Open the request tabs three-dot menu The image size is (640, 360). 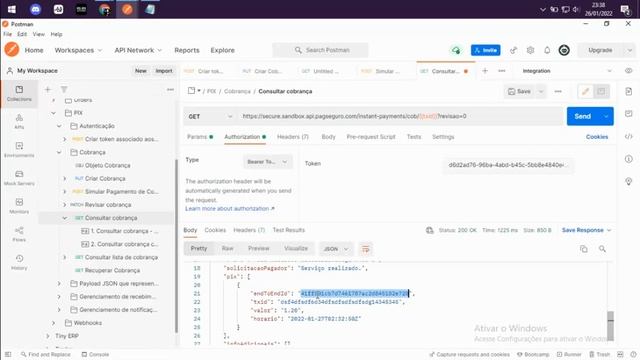(x=502, y=71)
